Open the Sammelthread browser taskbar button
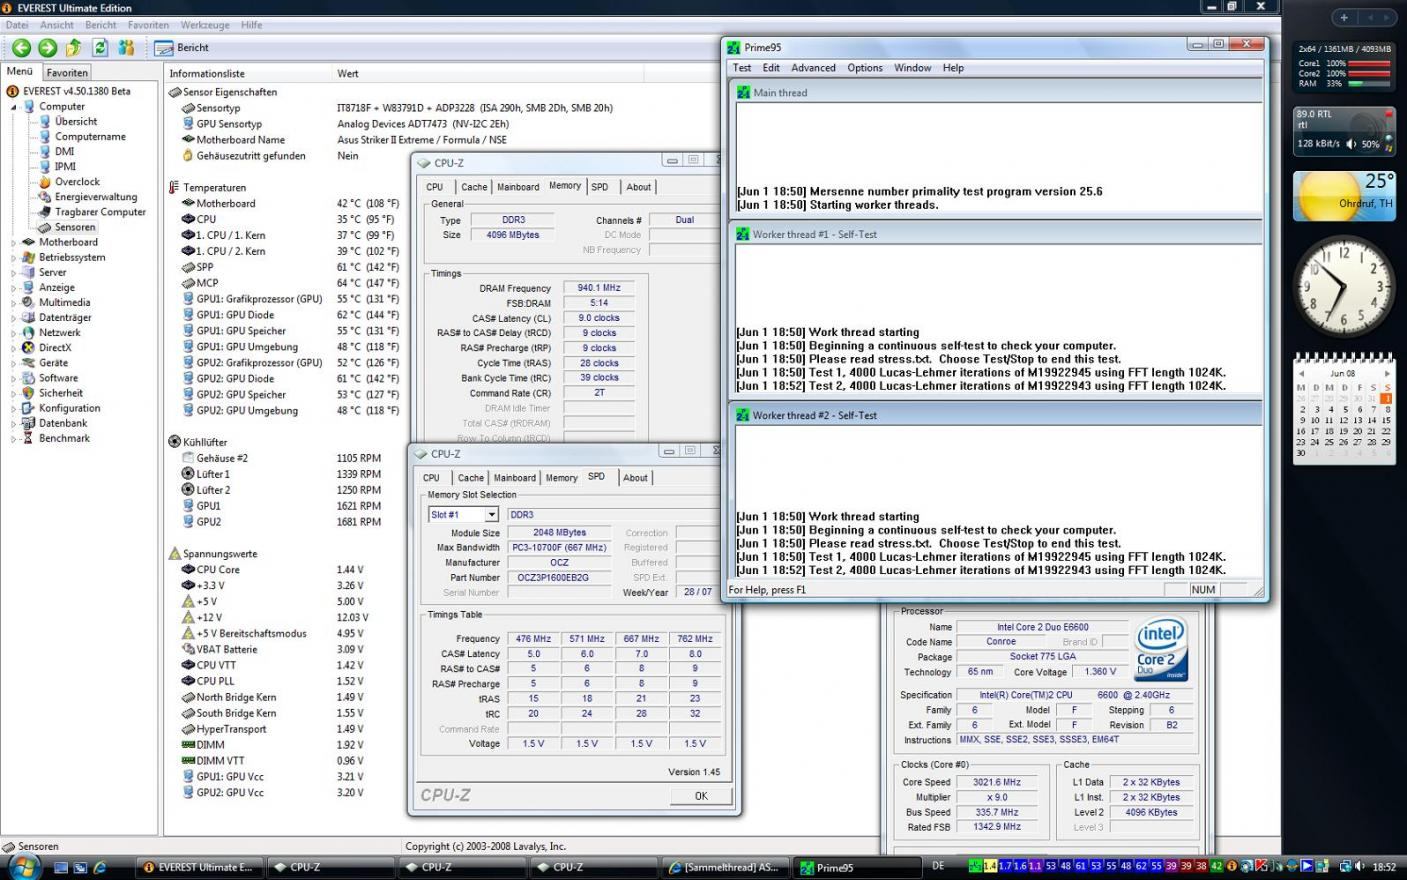 coord(724,867)
